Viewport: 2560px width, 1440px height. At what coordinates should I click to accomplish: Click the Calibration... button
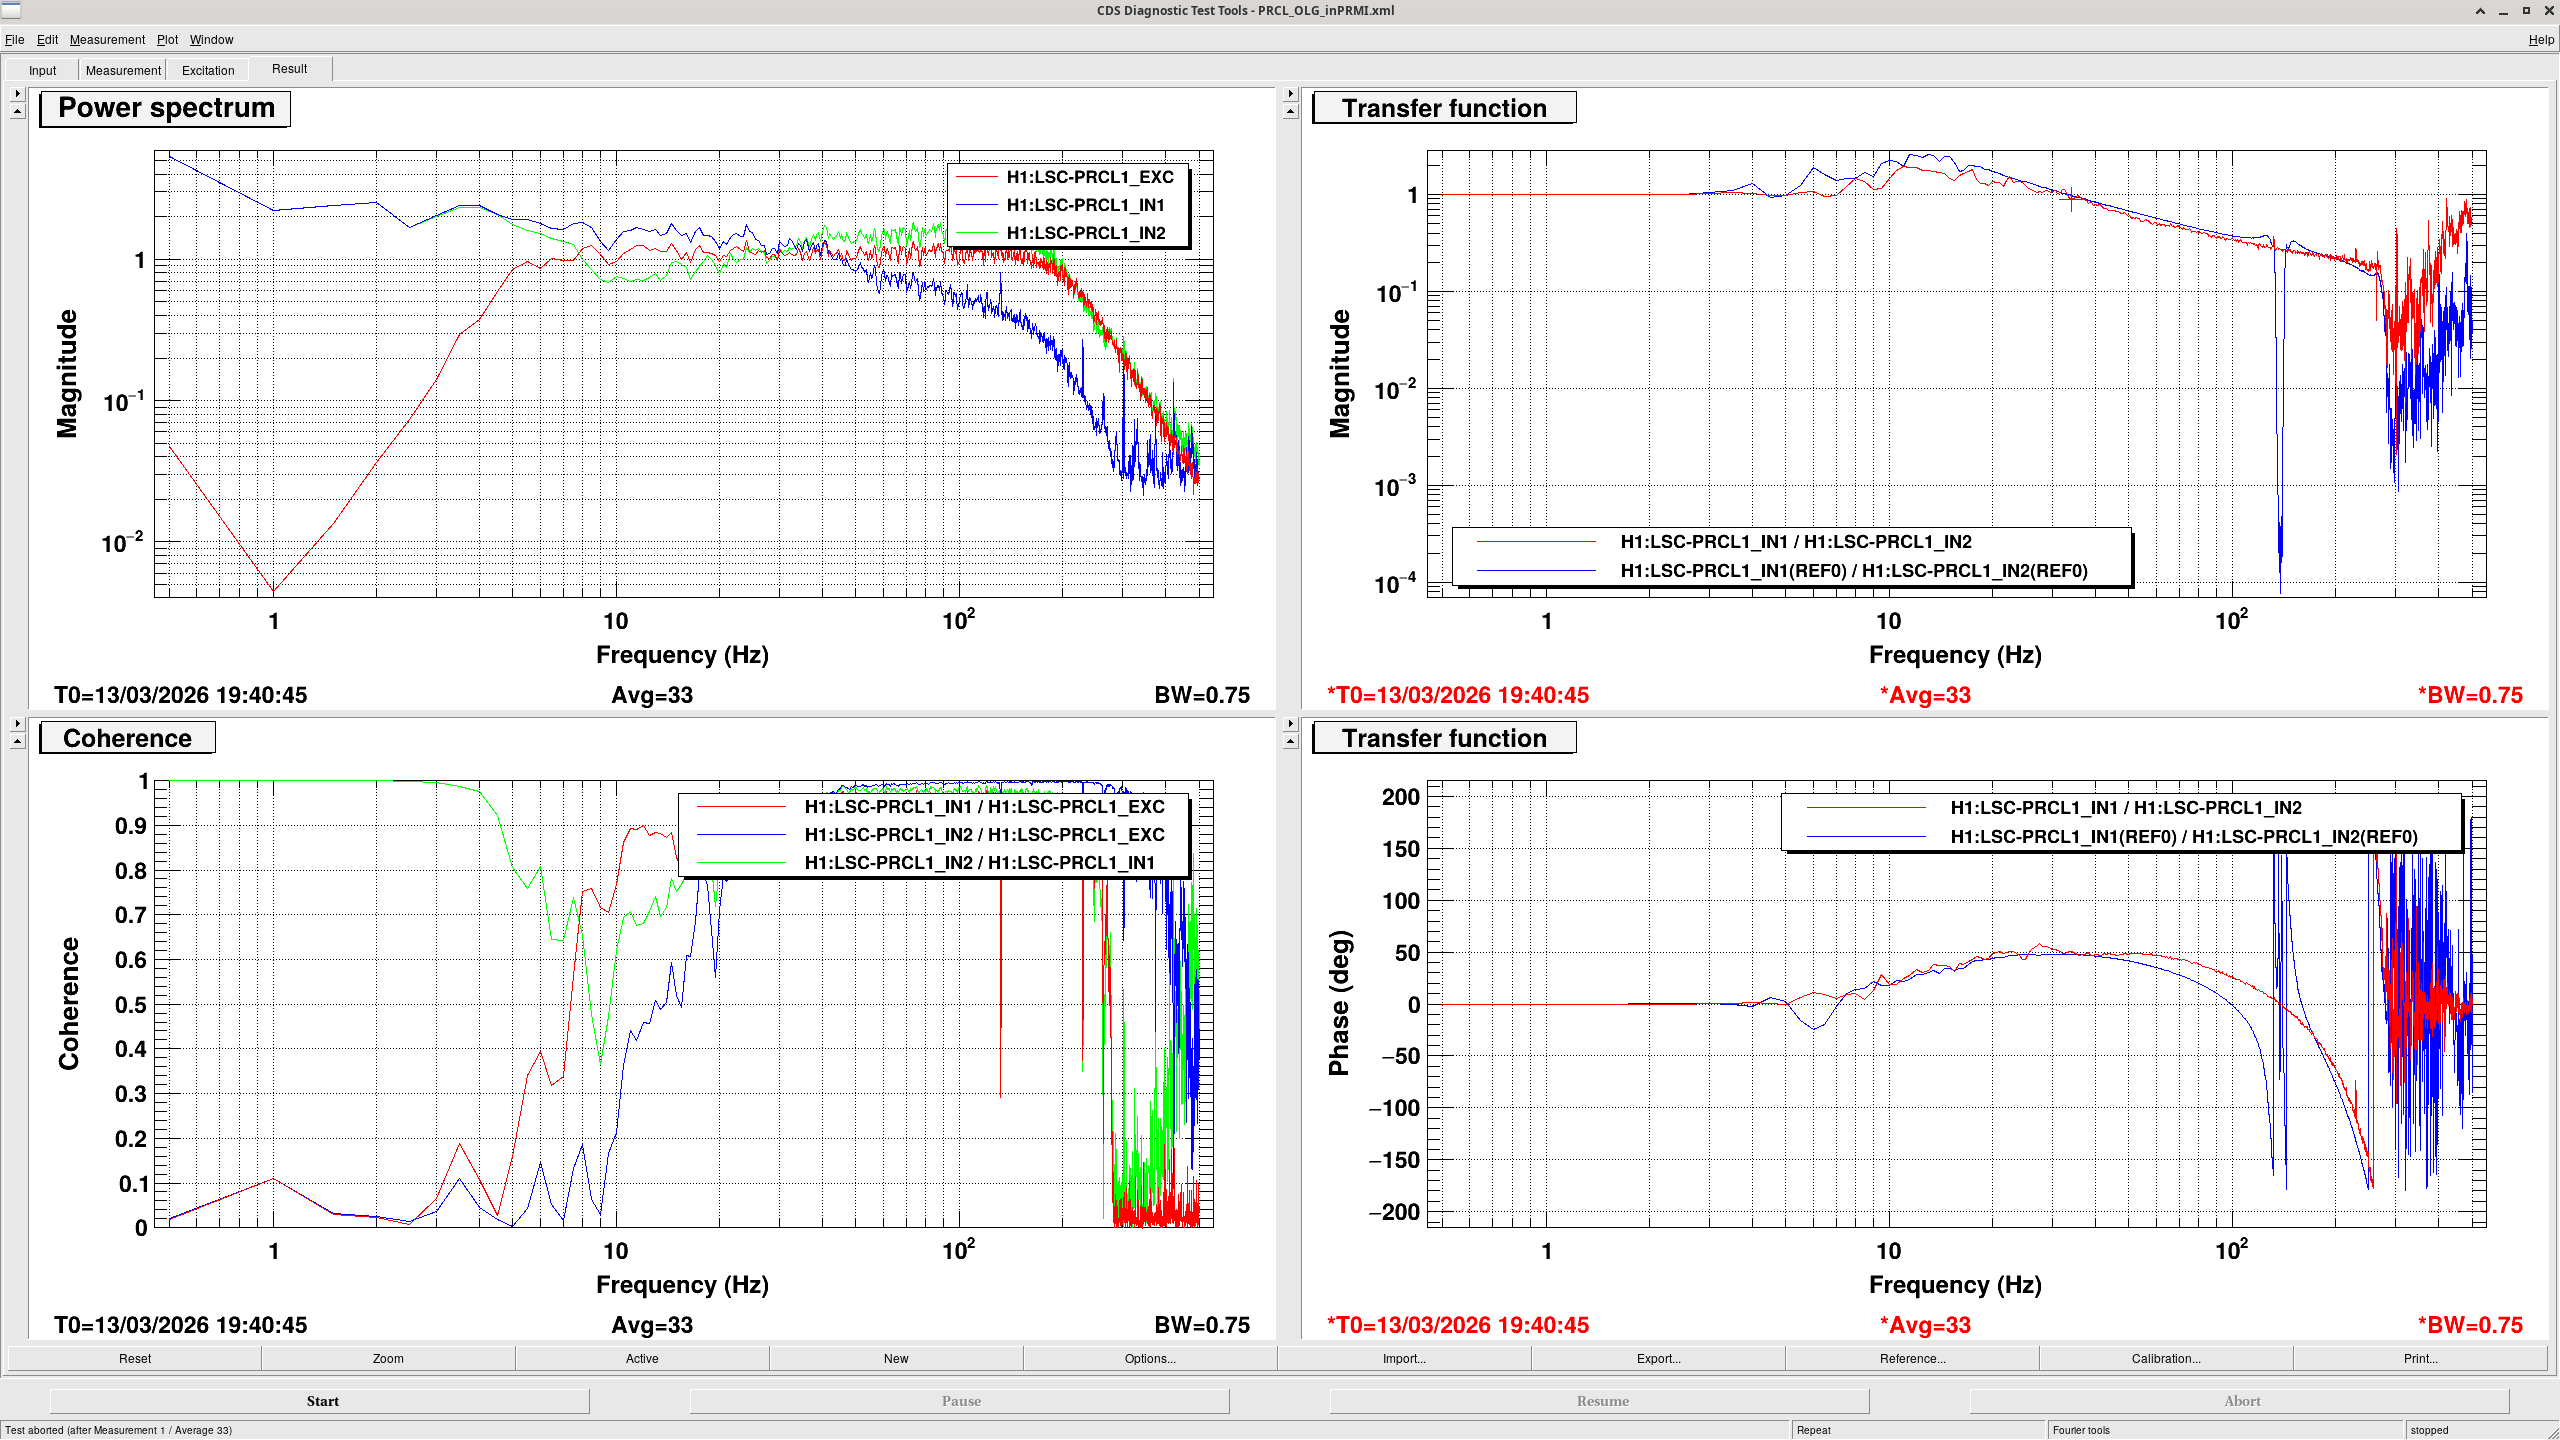tap(2165, 1358)
